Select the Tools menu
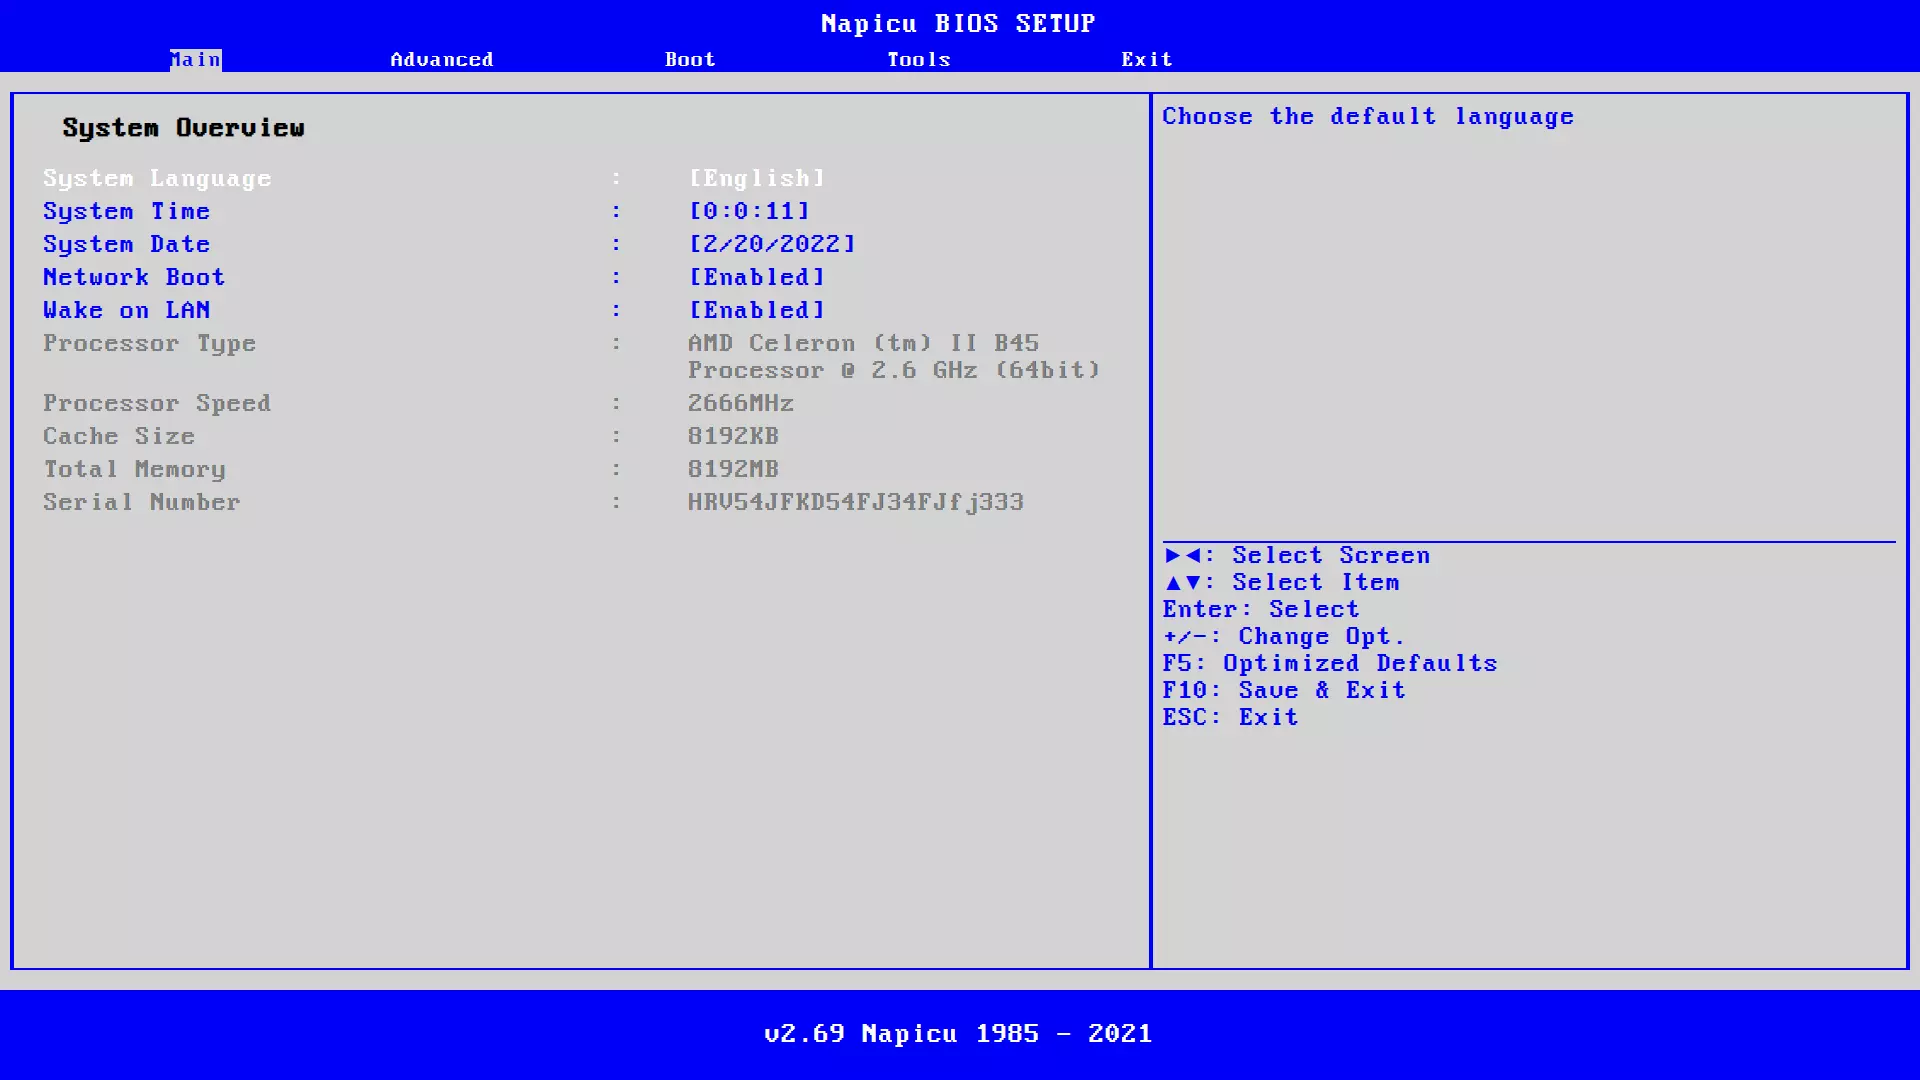 coord(918,59)
